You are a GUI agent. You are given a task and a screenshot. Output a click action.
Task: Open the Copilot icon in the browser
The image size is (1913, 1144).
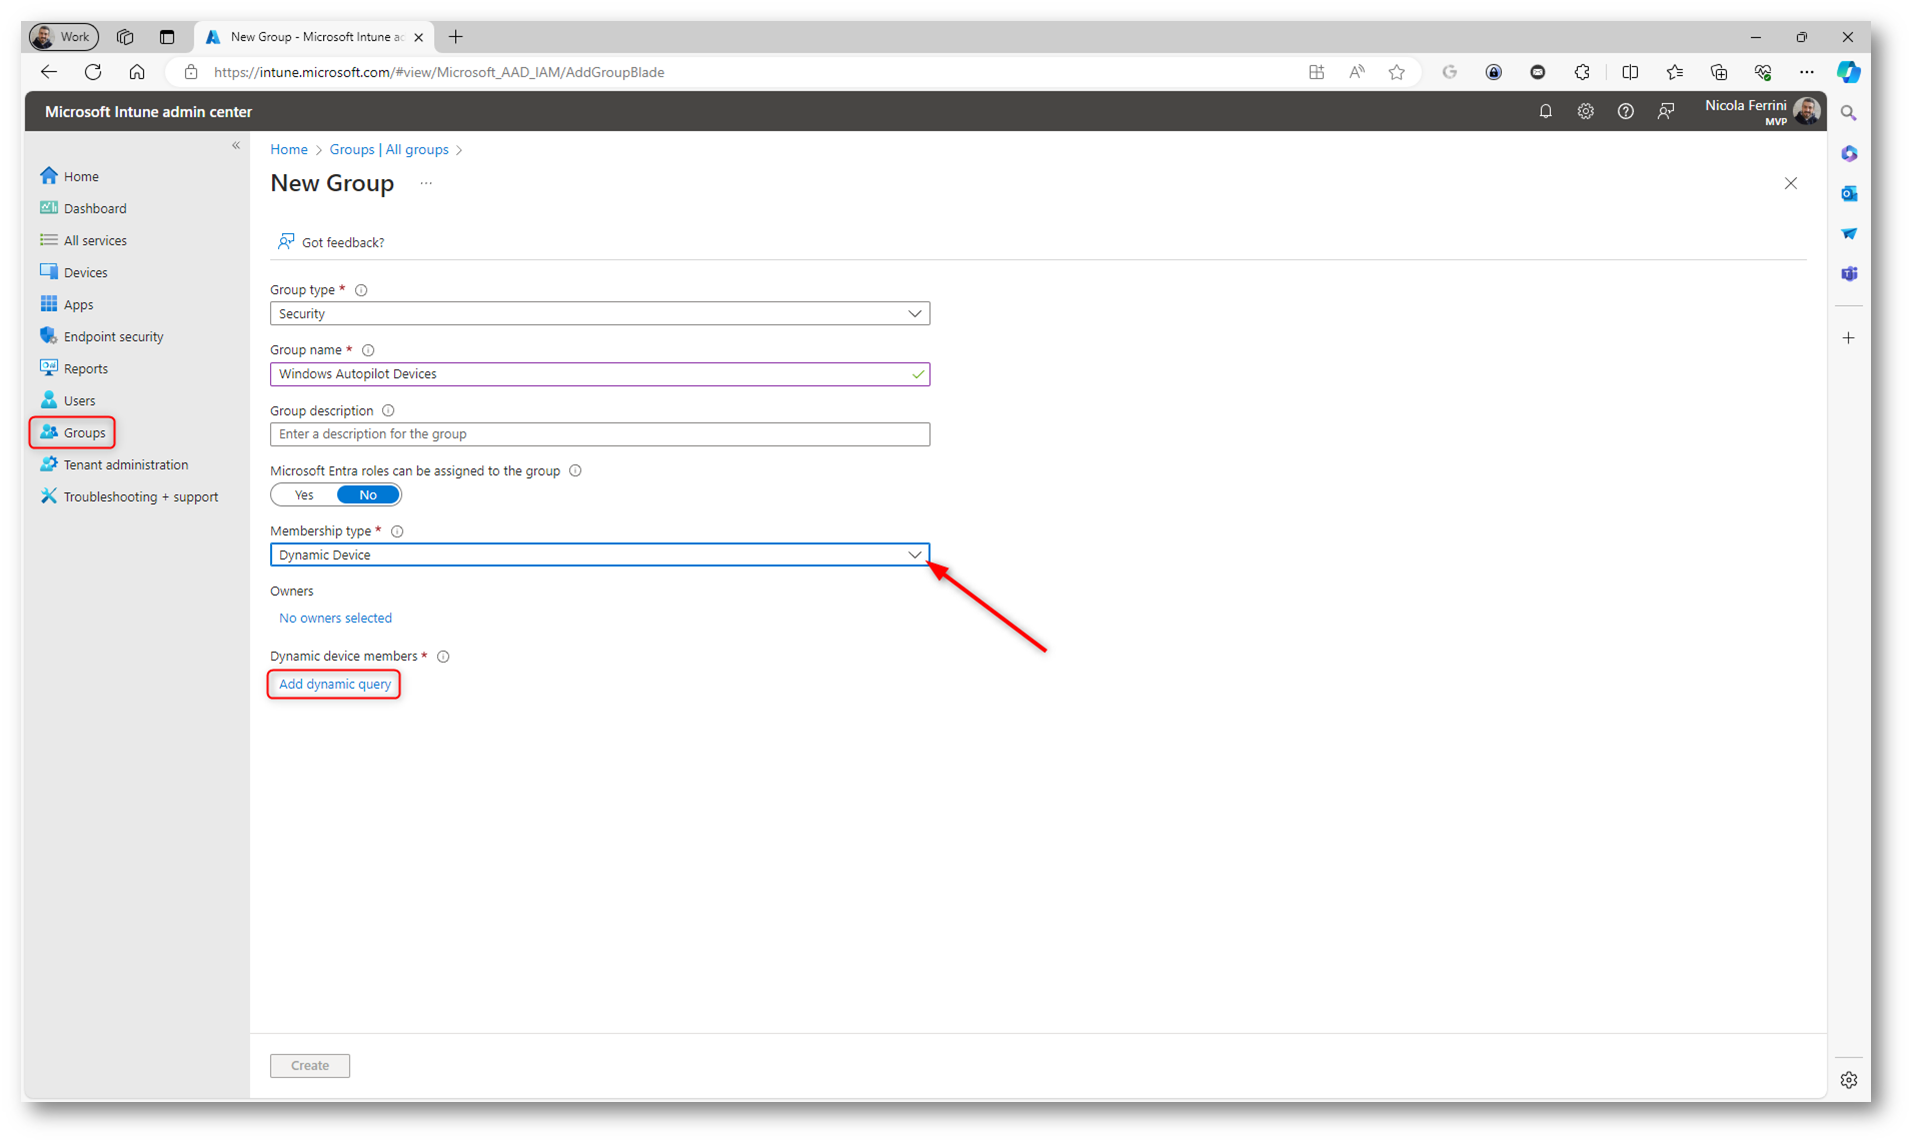[x=1848, y=72]
